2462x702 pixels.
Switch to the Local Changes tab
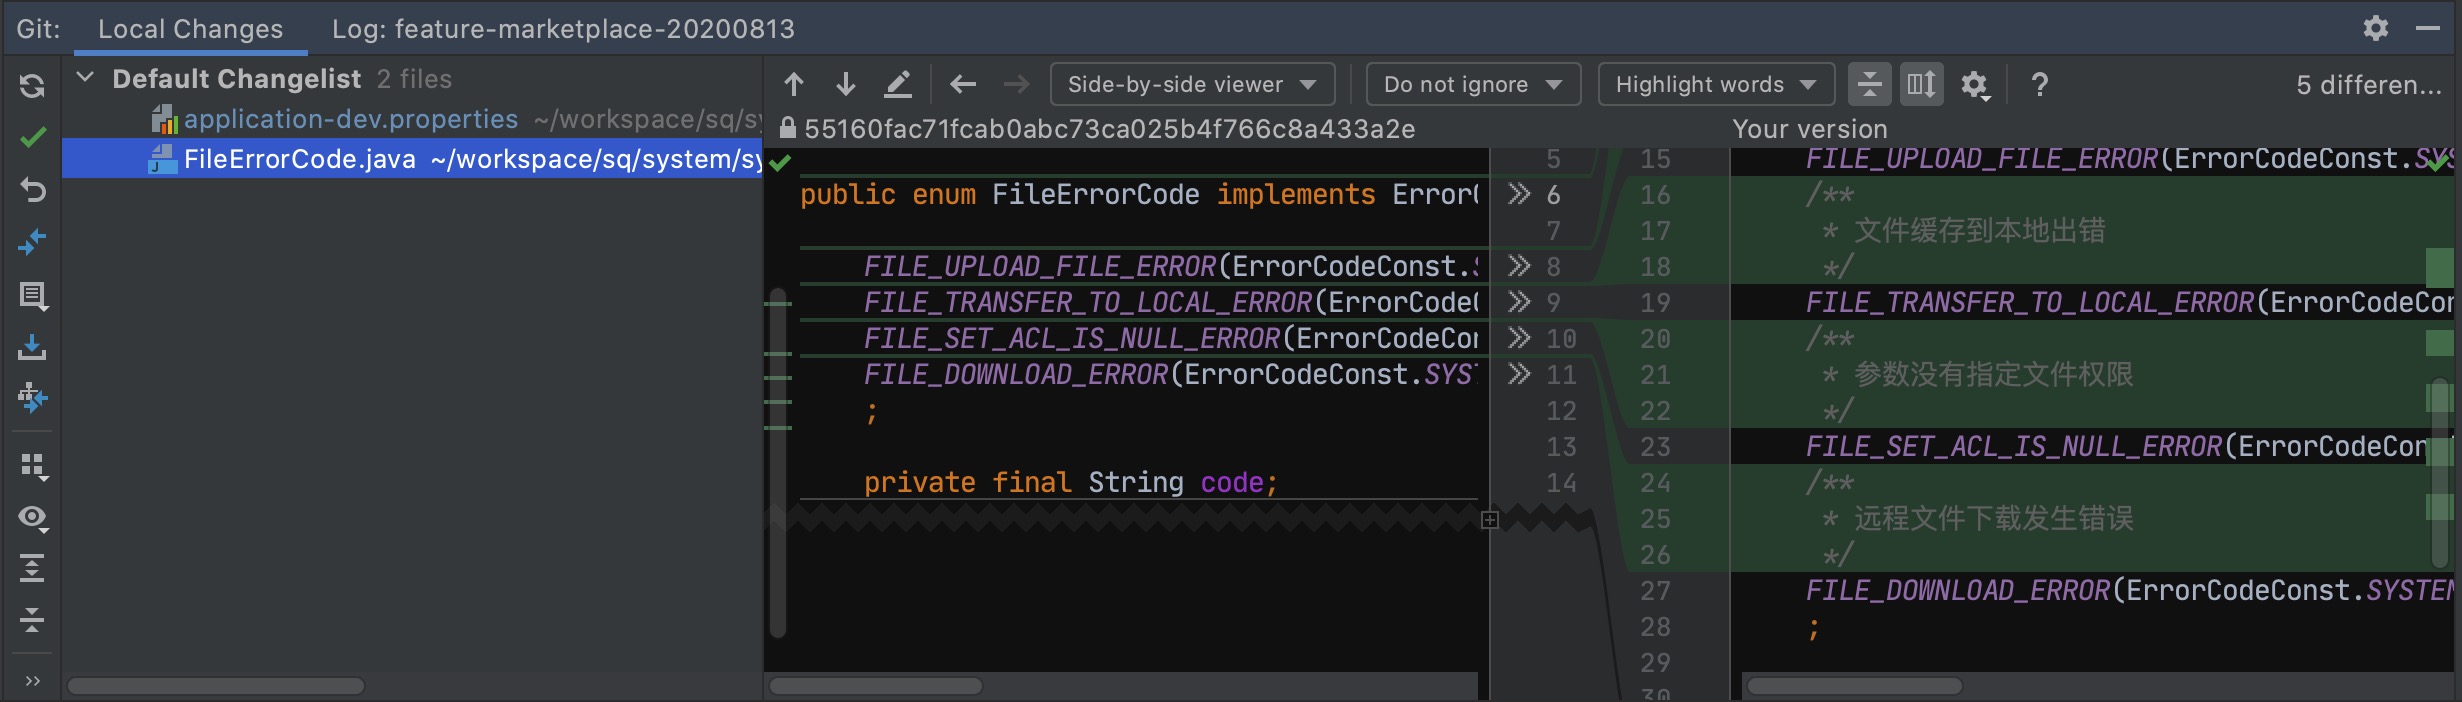[190, 29]
